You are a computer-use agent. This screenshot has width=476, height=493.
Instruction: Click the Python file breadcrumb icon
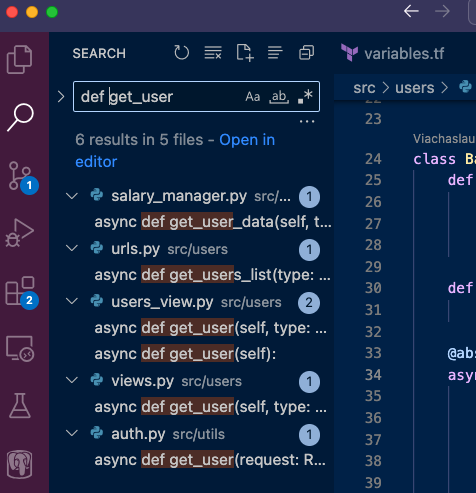pos(465,87)
